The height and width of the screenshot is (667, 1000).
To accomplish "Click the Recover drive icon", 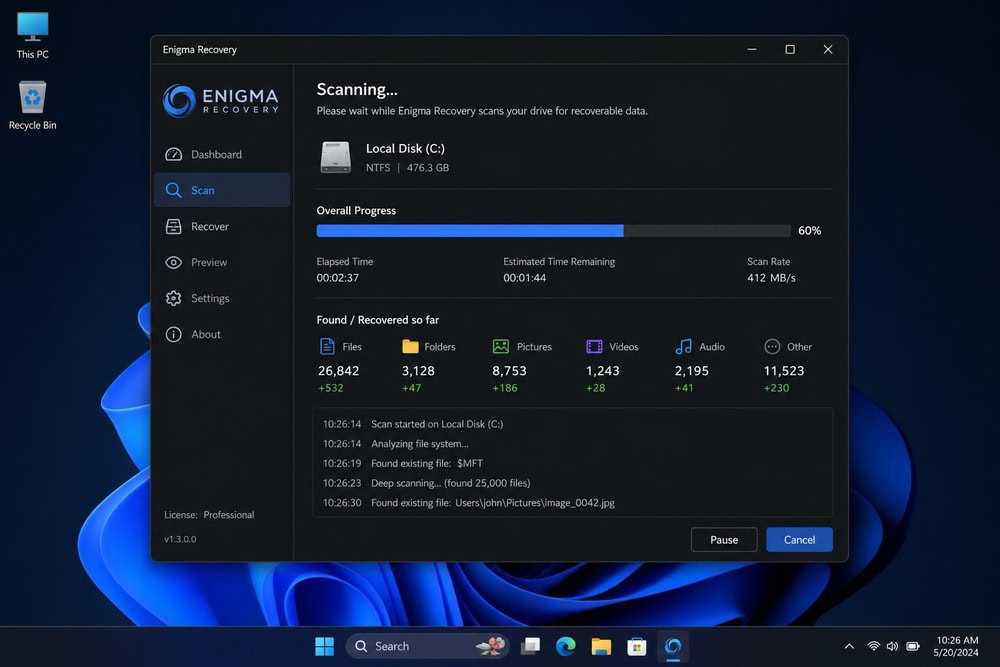I will [x=173, y=226].
